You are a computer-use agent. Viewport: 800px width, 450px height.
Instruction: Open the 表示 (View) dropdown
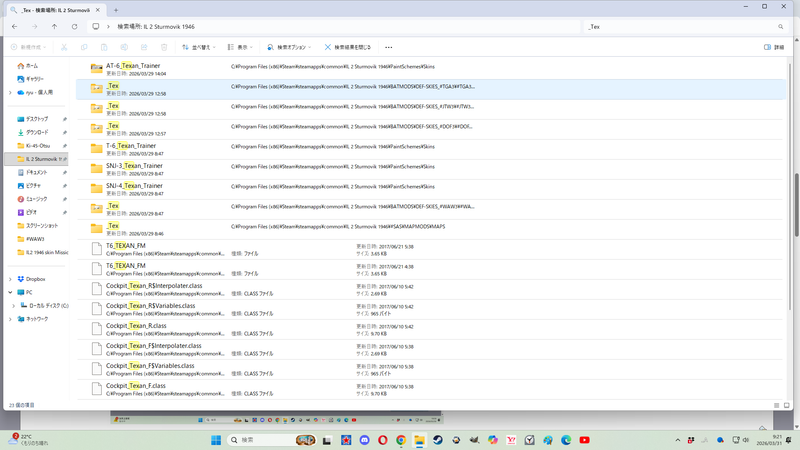[x=240, y=47]
